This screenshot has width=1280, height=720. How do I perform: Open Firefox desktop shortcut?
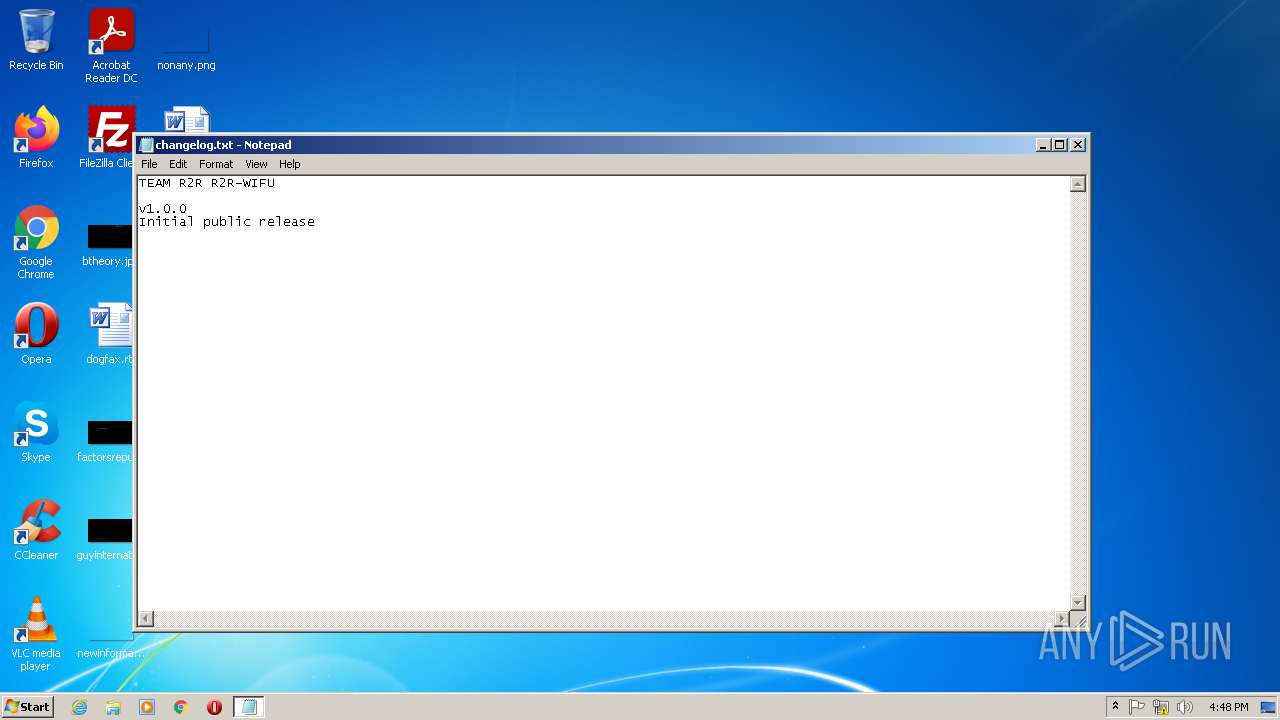[36, 138]
